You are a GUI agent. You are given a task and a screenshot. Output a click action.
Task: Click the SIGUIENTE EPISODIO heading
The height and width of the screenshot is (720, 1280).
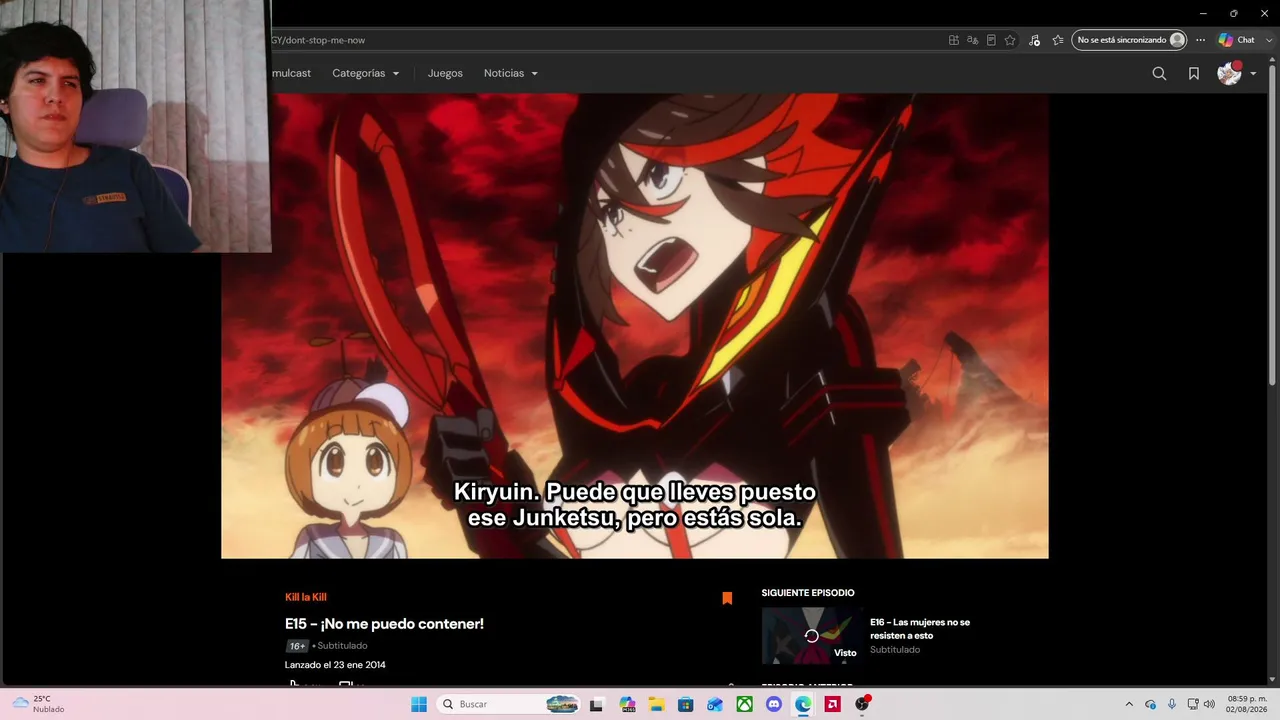(808, 593)
